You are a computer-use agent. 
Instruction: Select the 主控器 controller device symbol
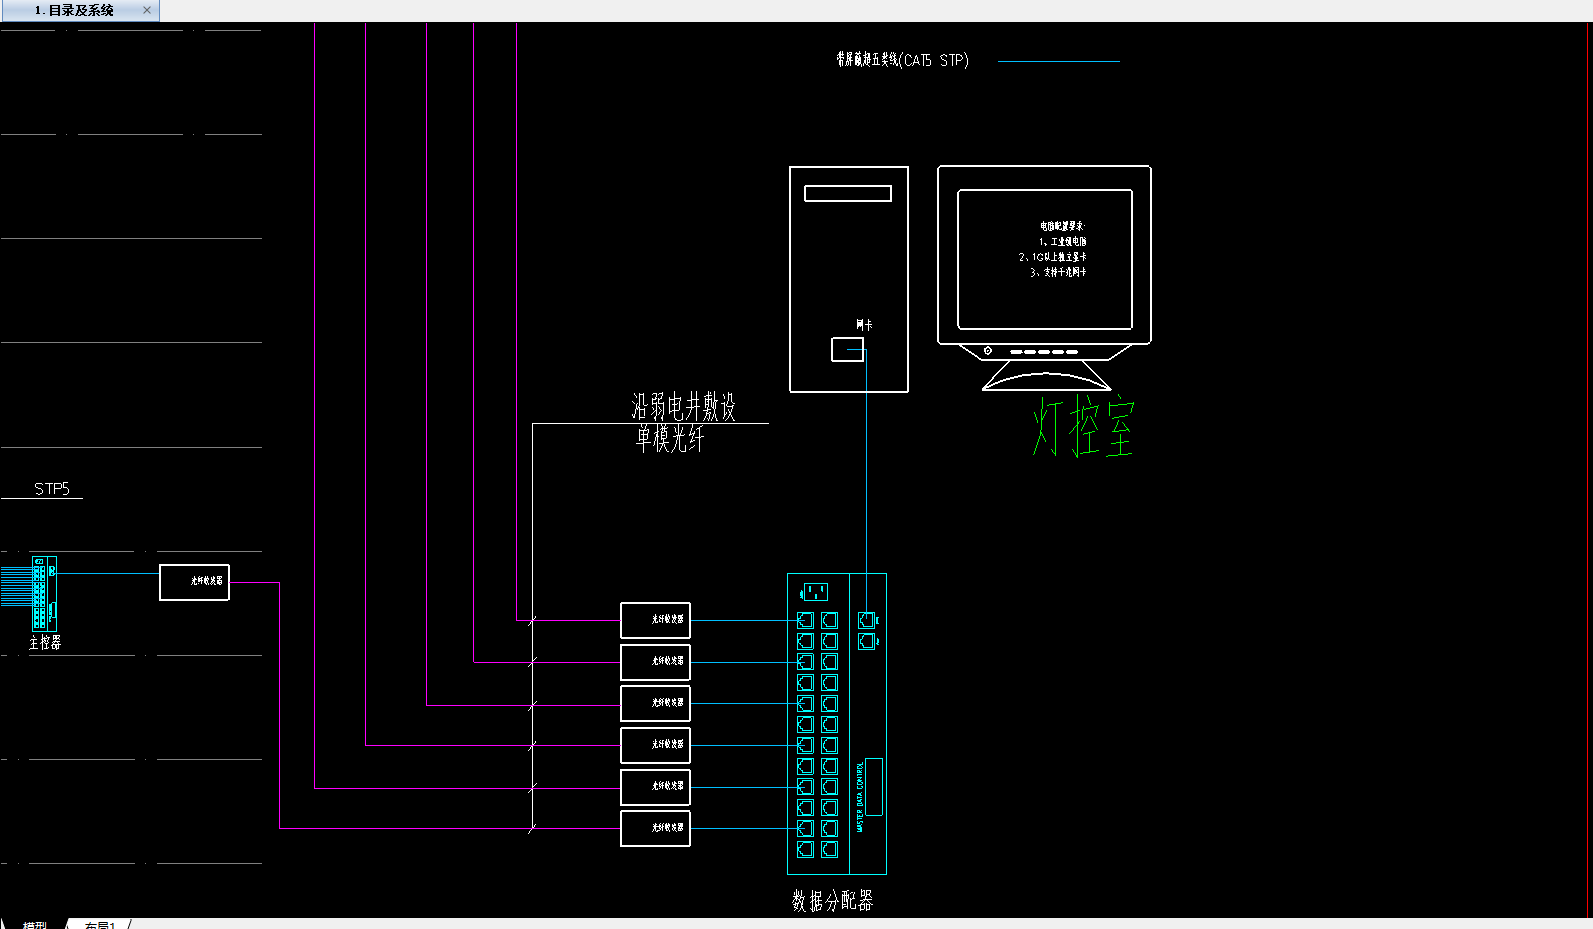(44, 593)
